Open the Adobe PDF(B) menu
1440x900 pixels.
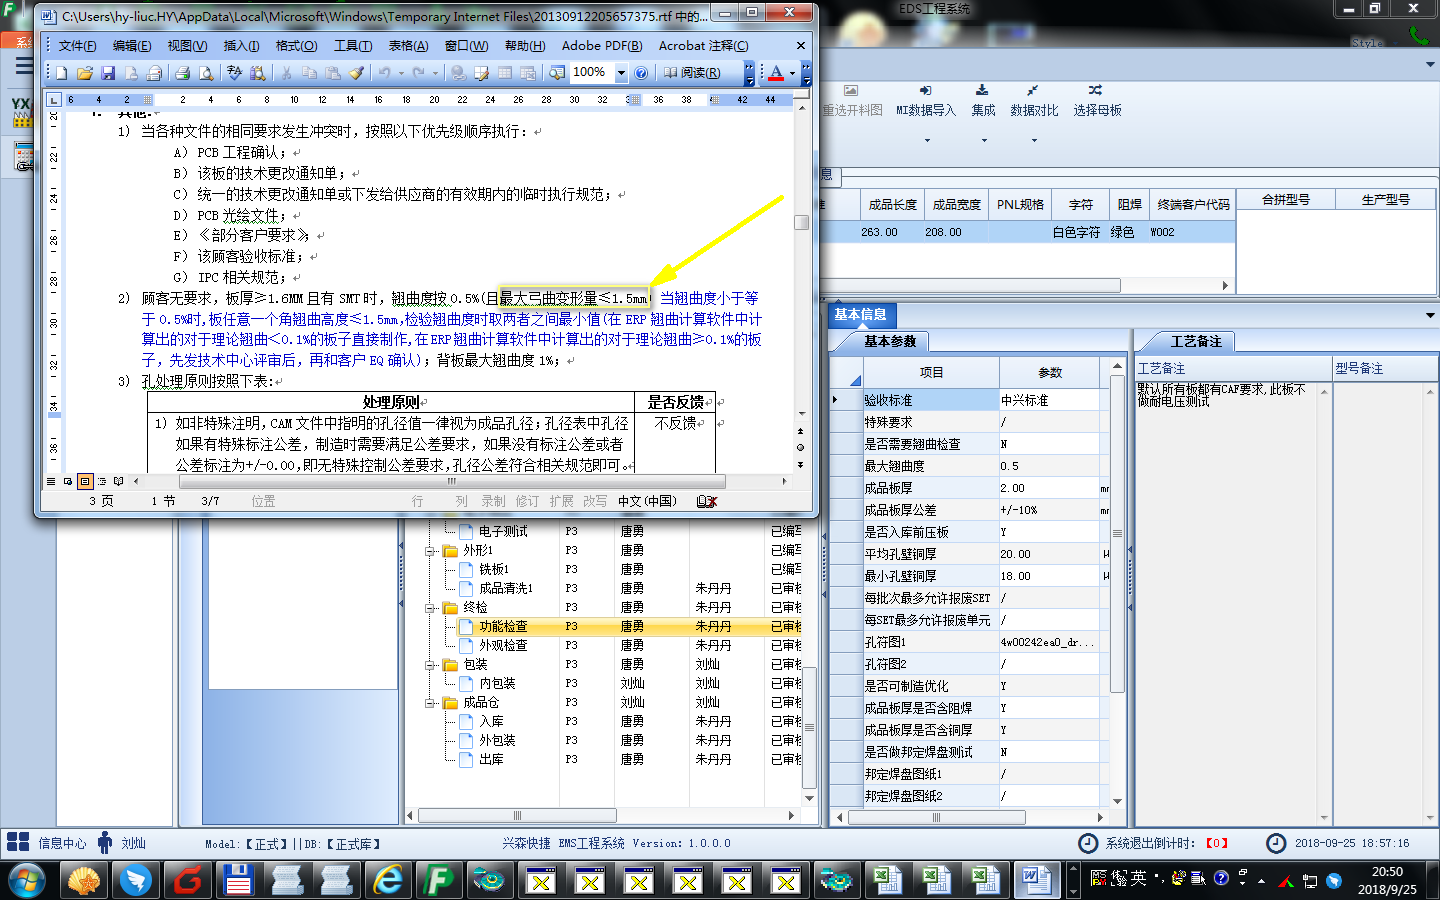602,46
